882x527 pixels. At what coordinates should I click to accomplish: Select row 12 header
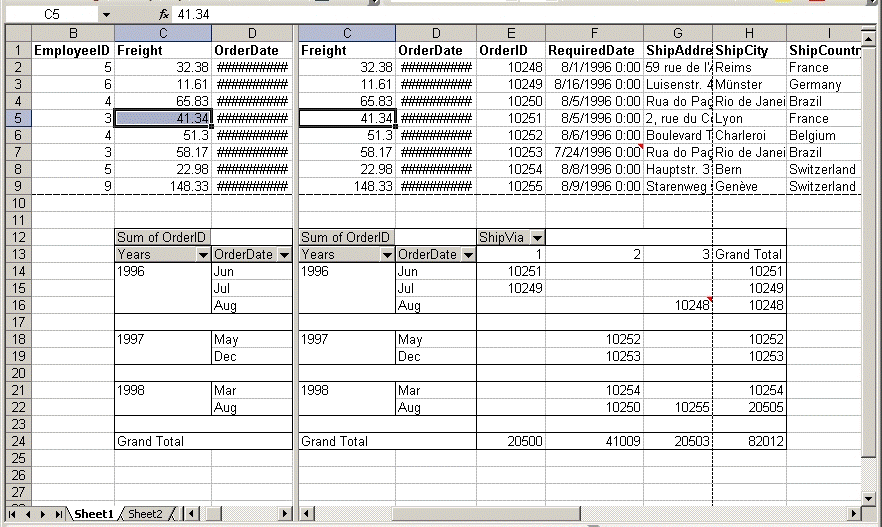click(x=16, y=238)
